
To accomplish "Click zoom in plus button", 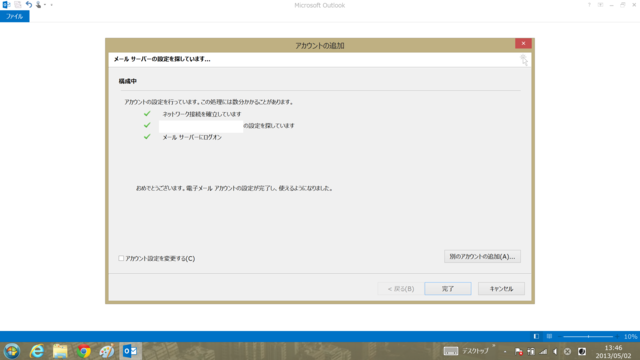I will coord(617,336).
